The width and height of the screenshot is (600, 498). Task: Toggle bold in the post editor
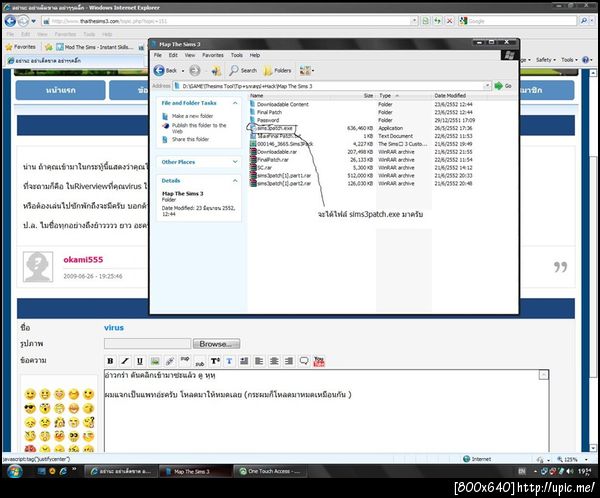tap(110, 361)
